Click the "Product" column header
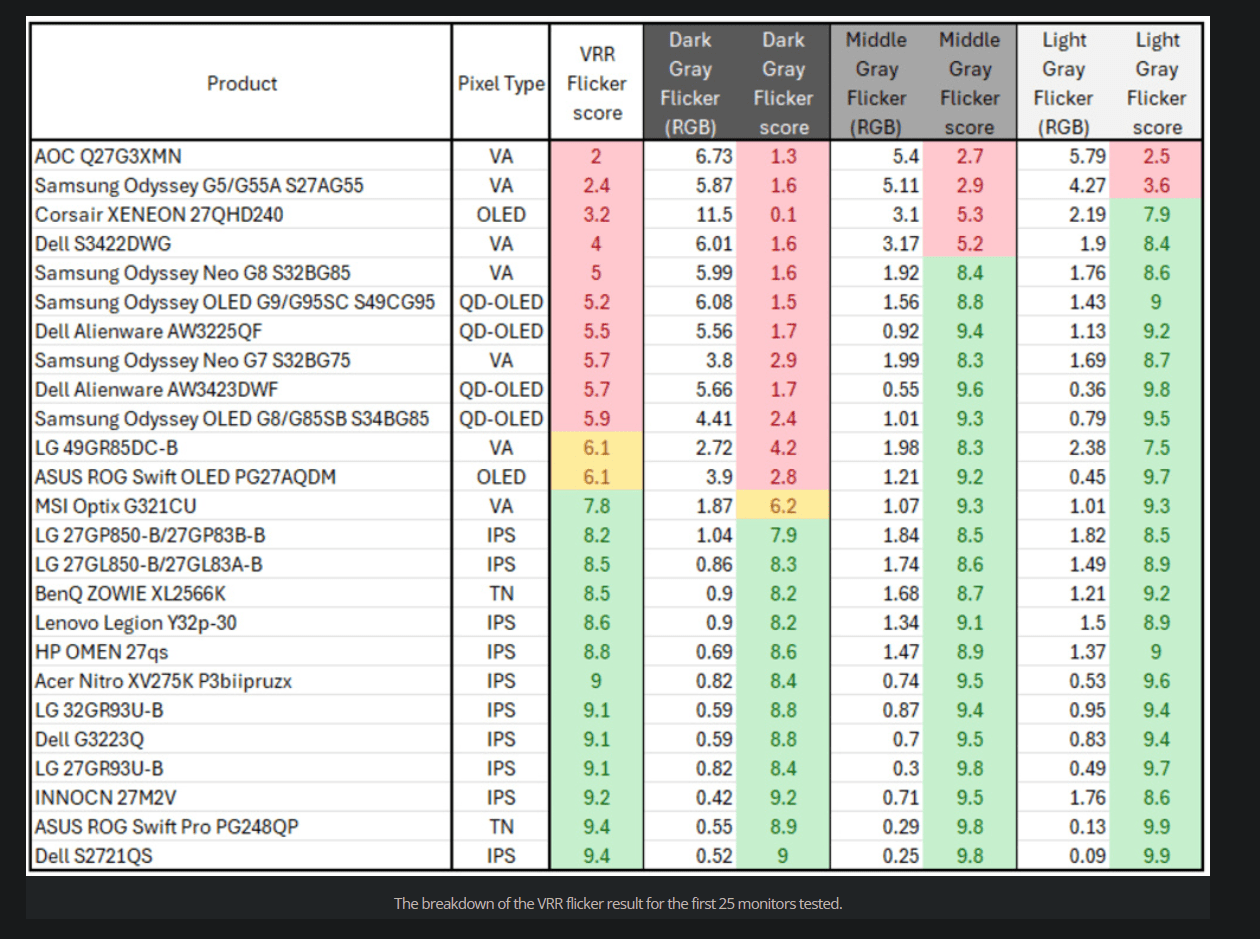The height and width of the screenshot is (939, 1260). [242, 83]
